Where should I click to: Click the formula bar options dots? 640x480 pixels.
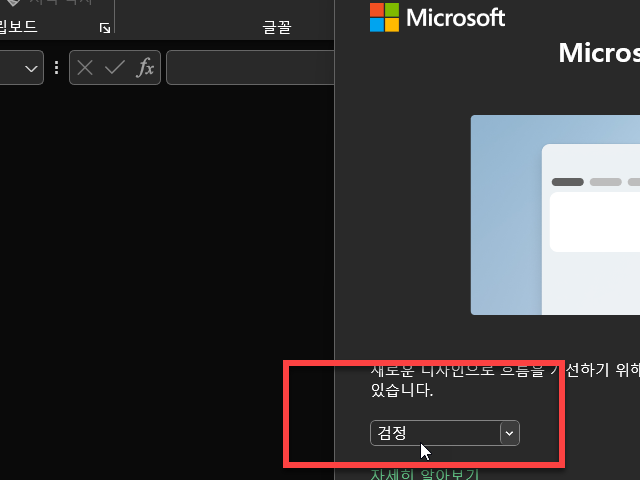[x=56, y=68]
